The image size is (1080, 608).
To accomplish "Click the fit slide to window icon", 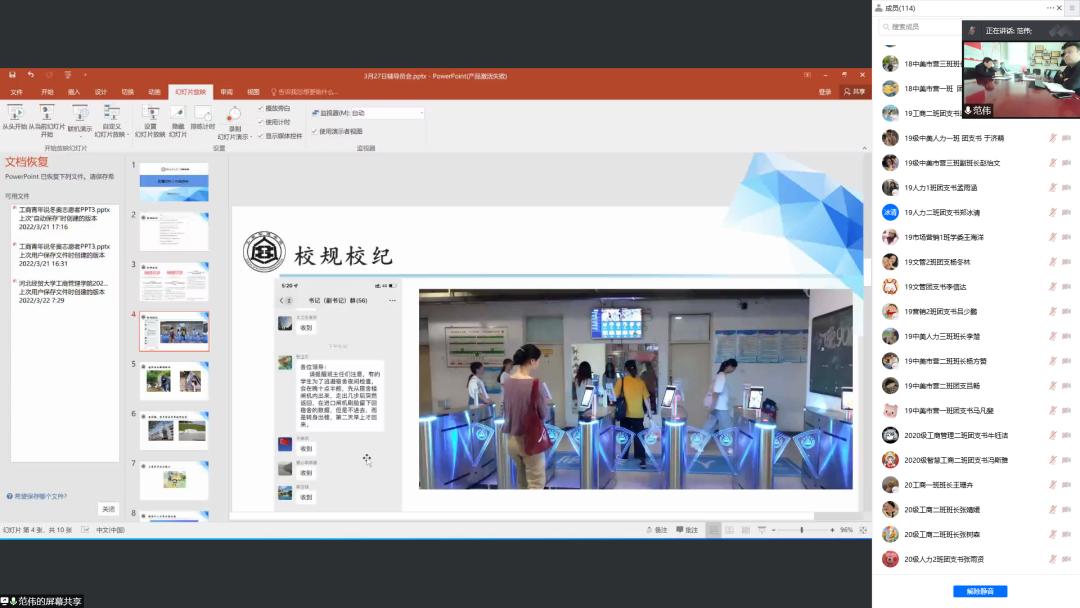I will tap(861, 530).
